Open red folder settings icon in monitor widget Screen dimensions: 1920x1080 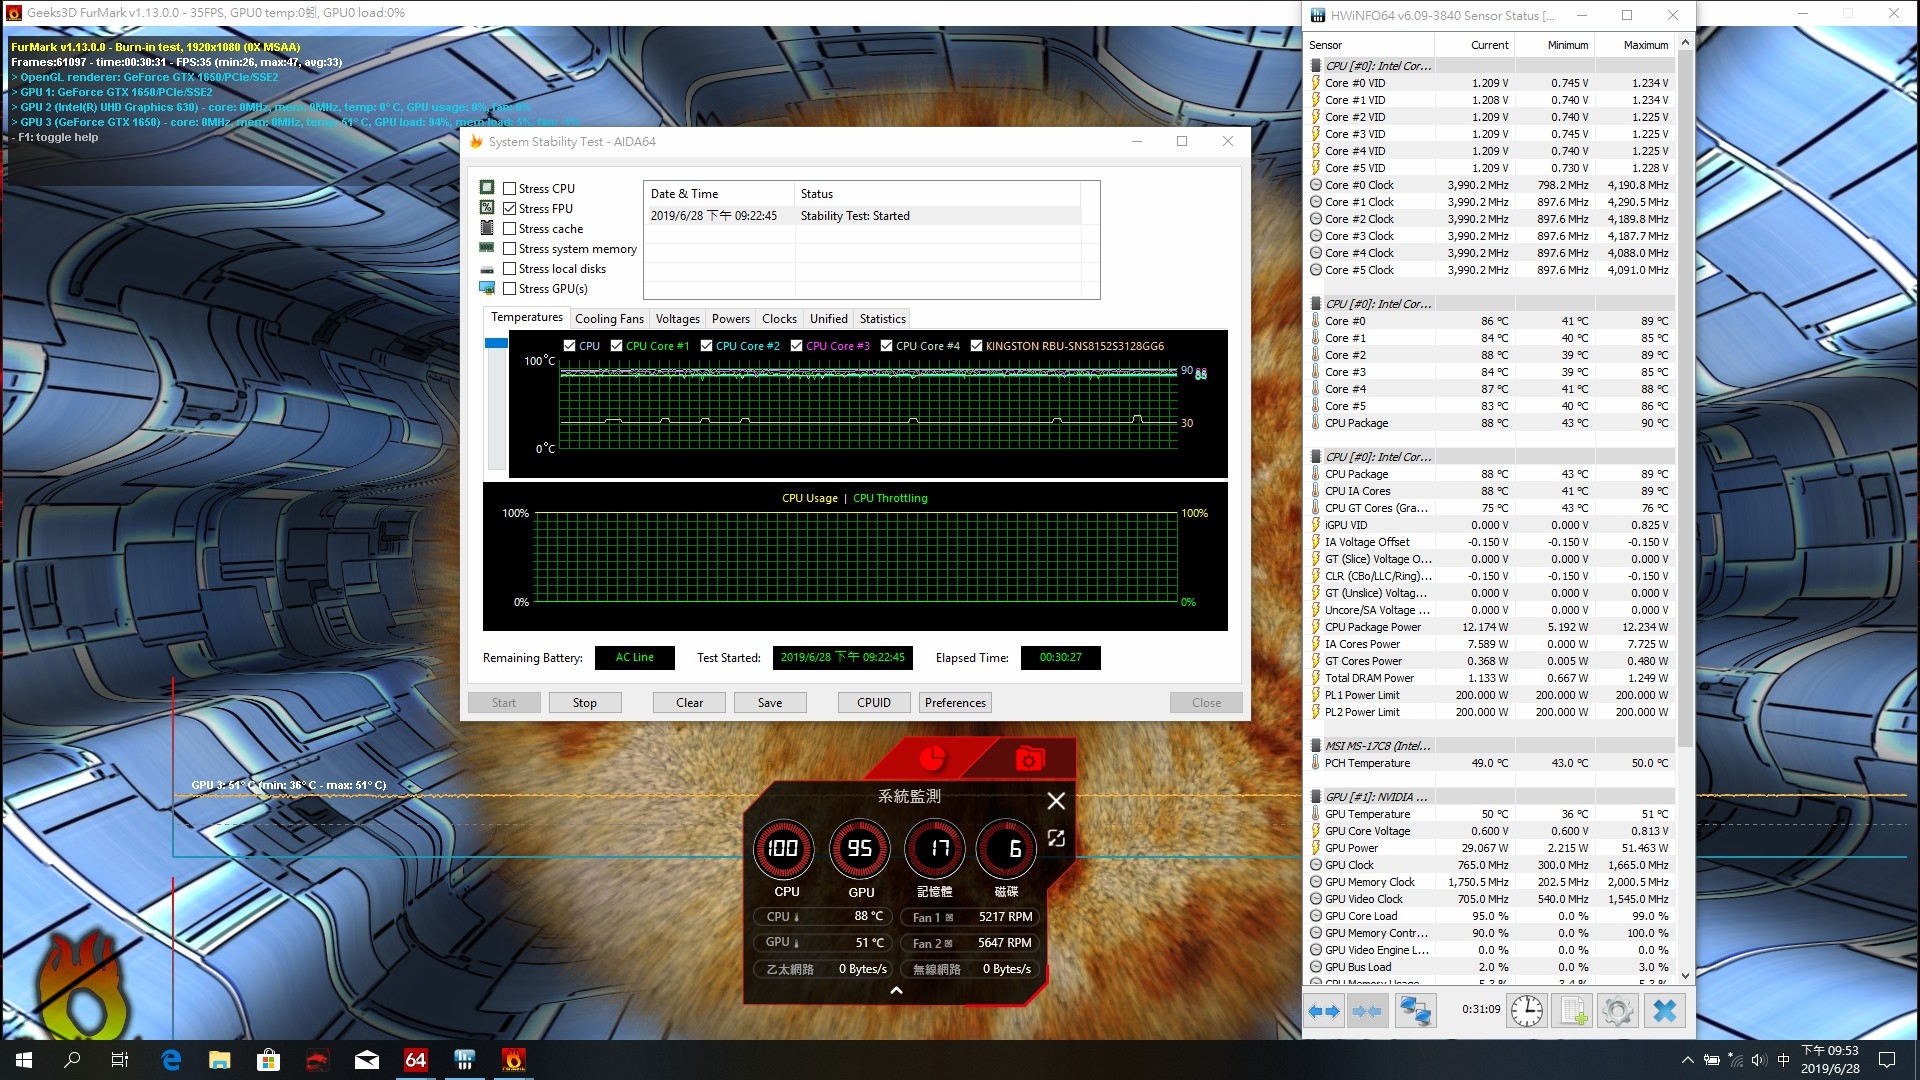coord(1029,759)
